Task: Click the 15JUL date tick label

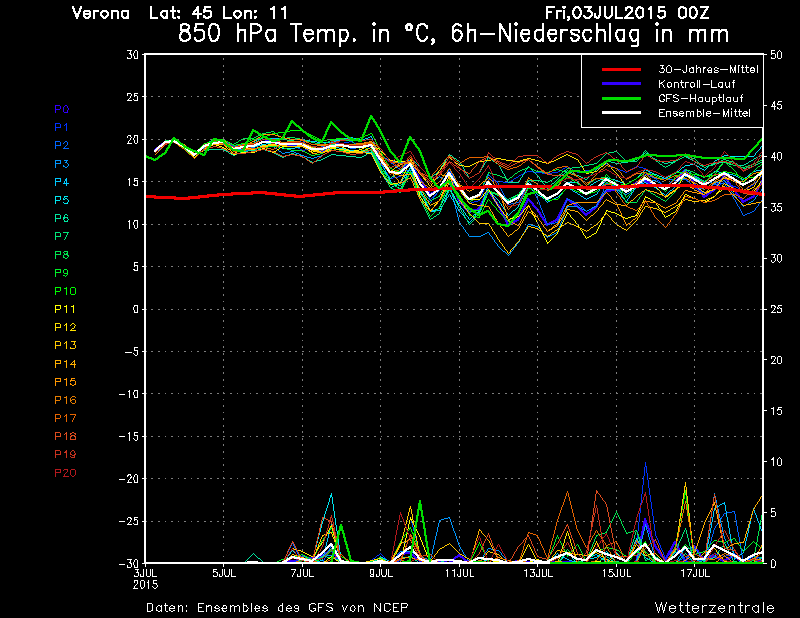Action: pyautogui.click(x=617, y=574)
